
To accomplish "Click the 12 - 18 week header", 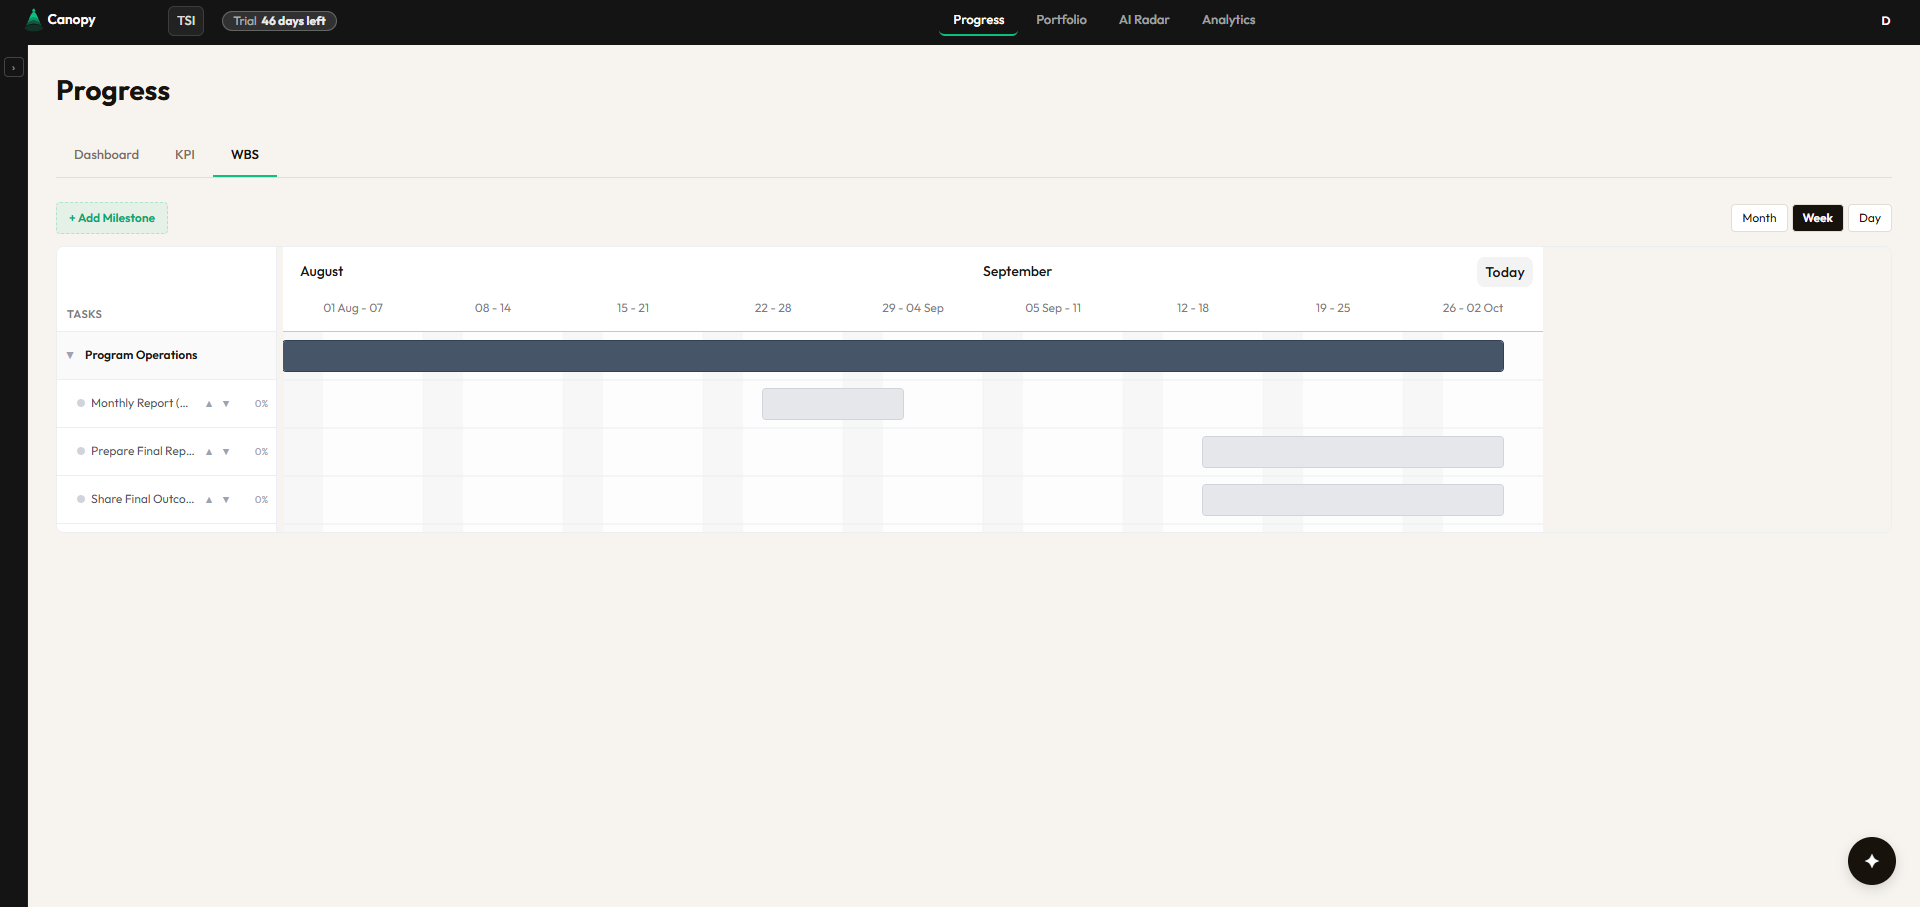I will 1193,308.
